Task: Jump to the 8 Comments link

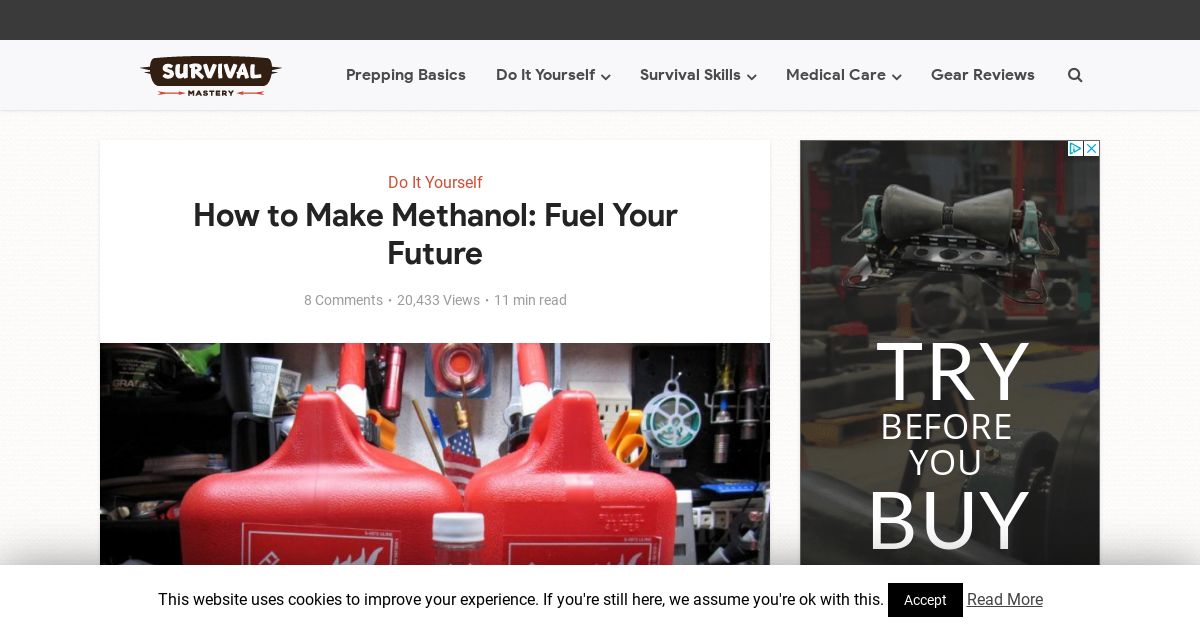Action: point(343,300)
